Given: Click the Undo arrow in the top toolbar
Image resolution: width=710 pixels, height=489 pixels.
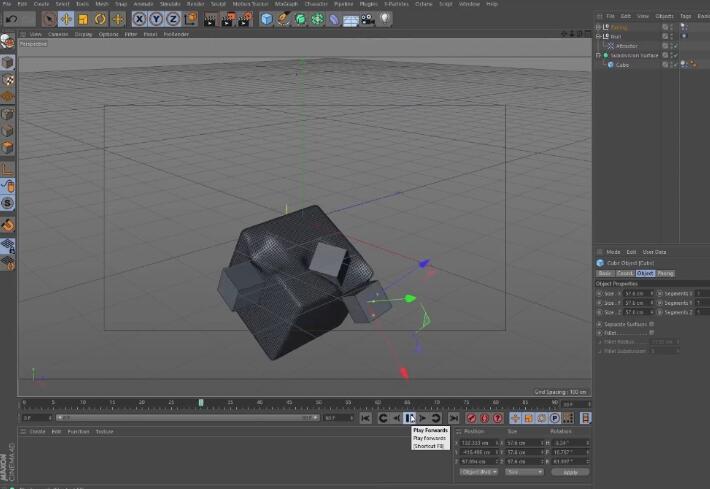Looking at the screenshot, I should coord(12,19).
